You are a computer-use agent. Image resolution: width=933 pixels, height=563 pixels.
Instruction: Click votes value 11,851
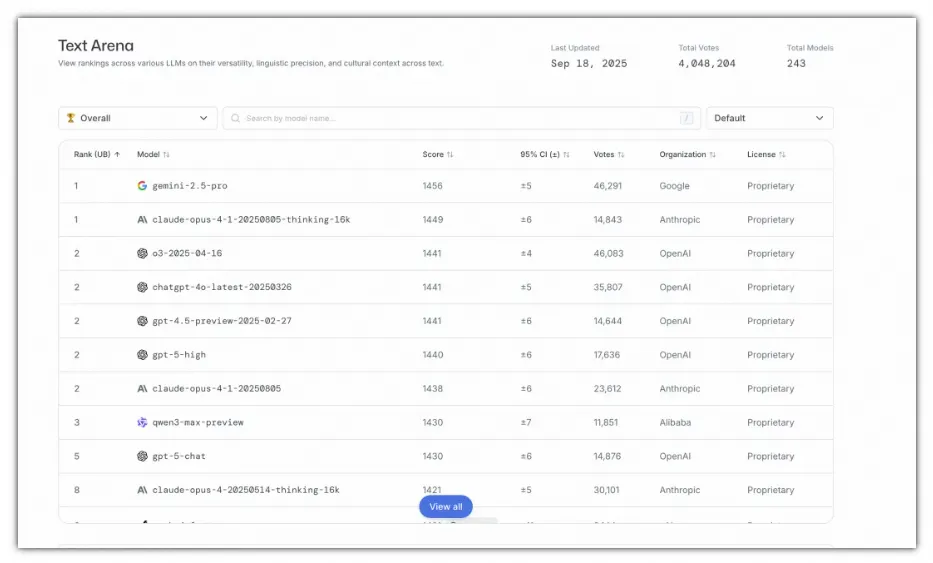[x=606, y=423]
